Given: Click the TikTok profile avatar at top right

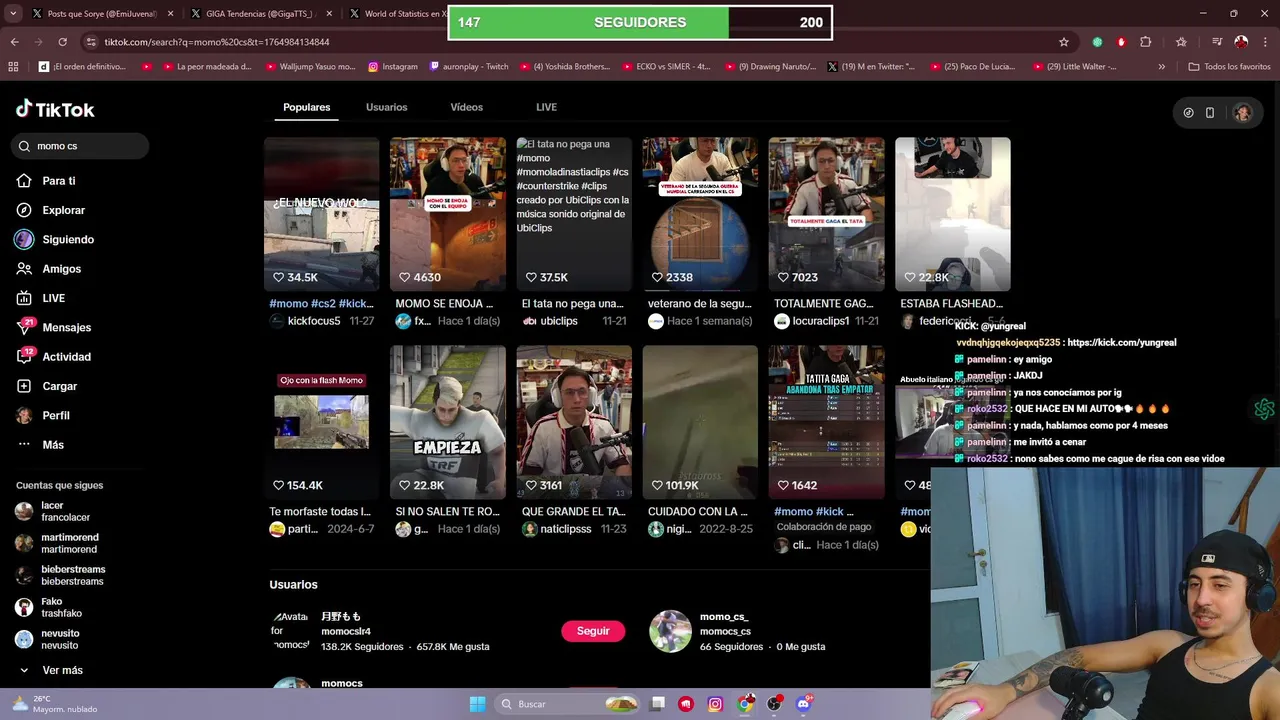Looking at the screenshot, I should click(1242, 113).
